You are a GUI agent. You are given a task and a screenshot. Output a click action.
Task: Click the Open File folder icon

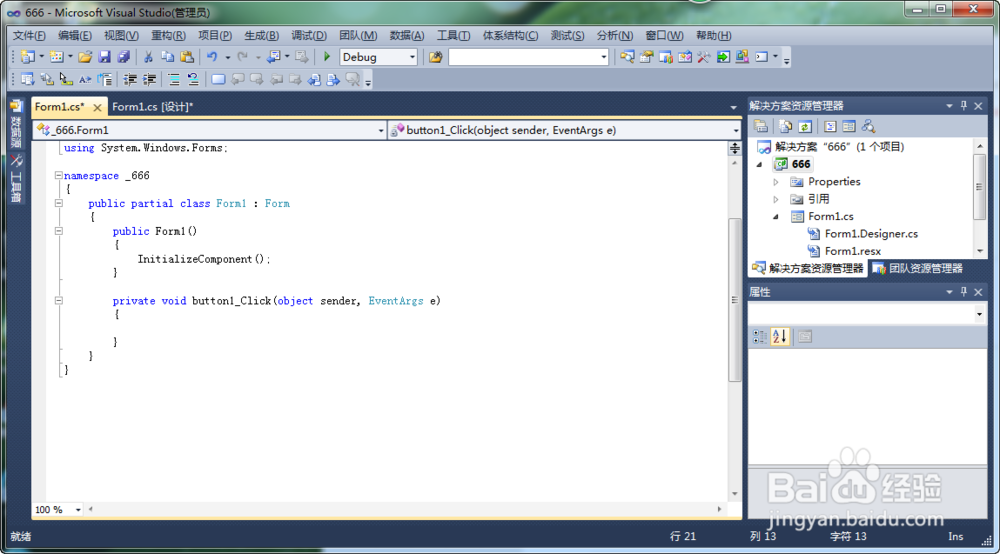[85, 57]
